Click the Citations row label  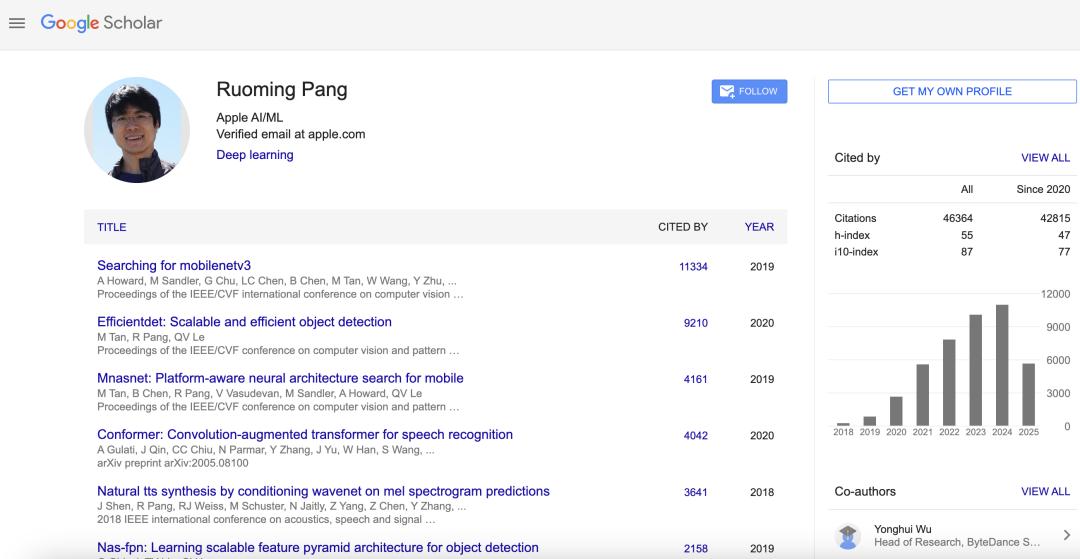[855, 218]
